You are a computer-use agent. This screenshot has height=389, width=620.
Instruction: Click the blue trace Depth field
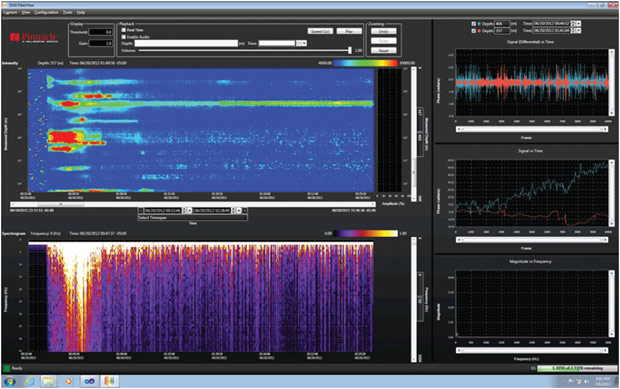pos(502,24)
